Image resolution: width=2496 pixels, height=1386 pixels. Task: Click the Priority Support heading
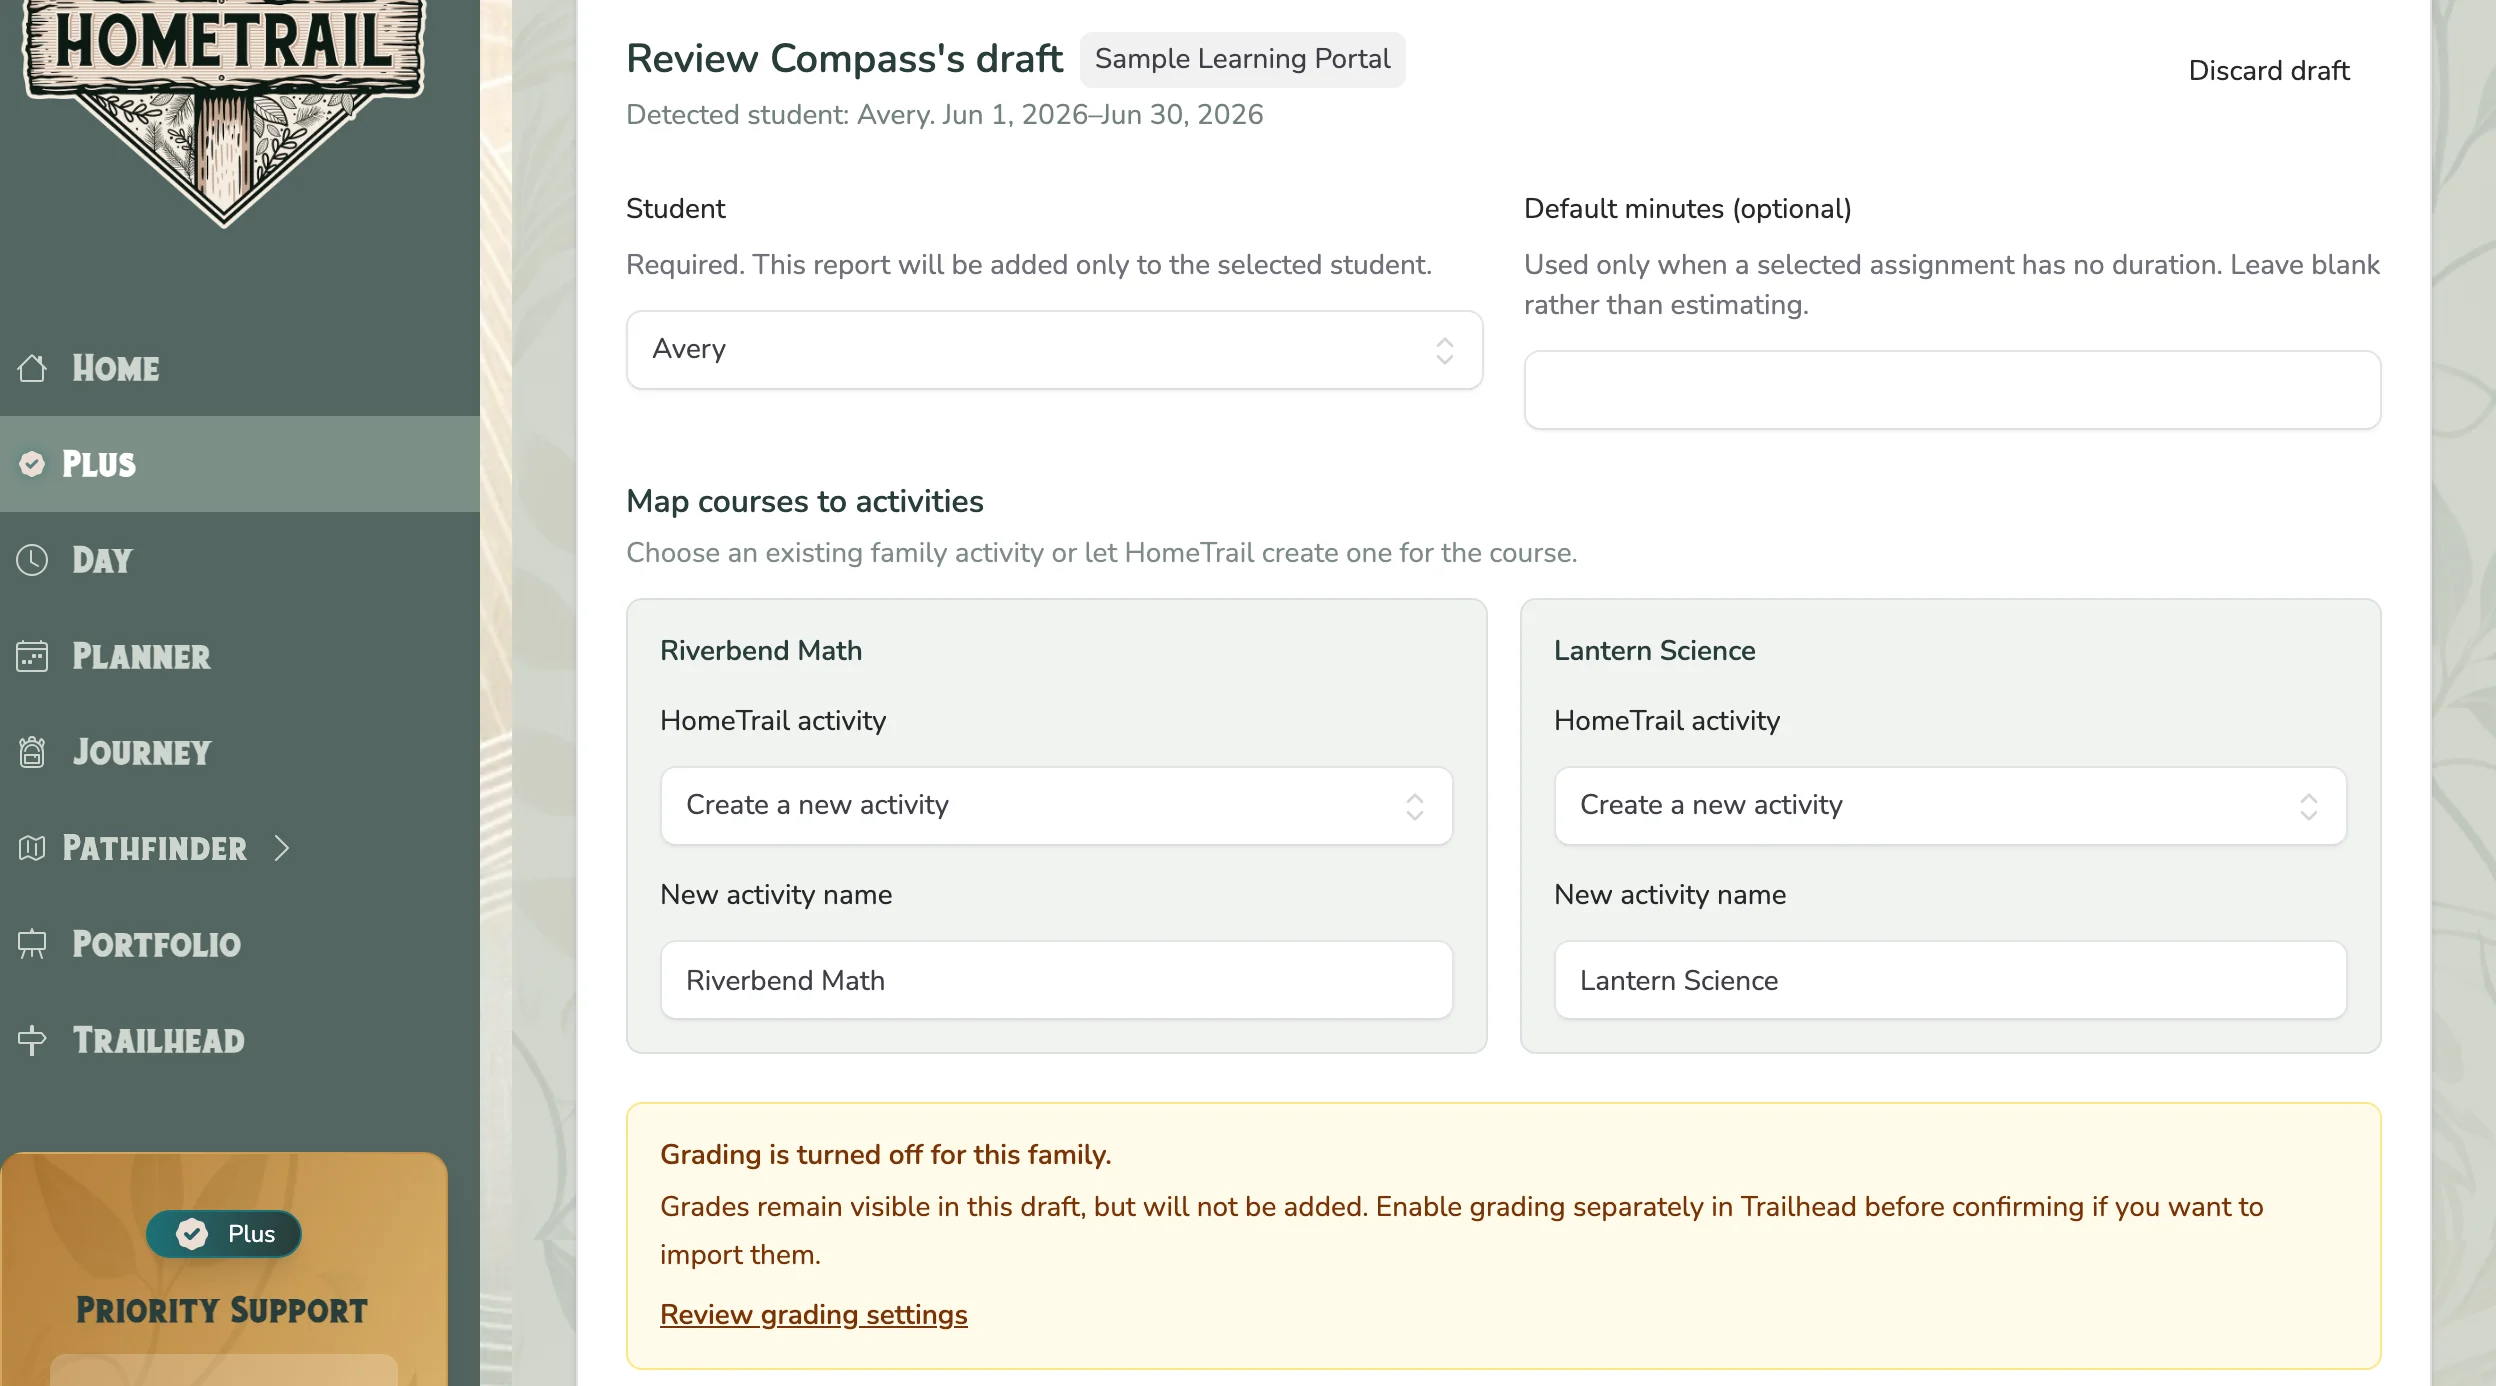coord(222,1310)
